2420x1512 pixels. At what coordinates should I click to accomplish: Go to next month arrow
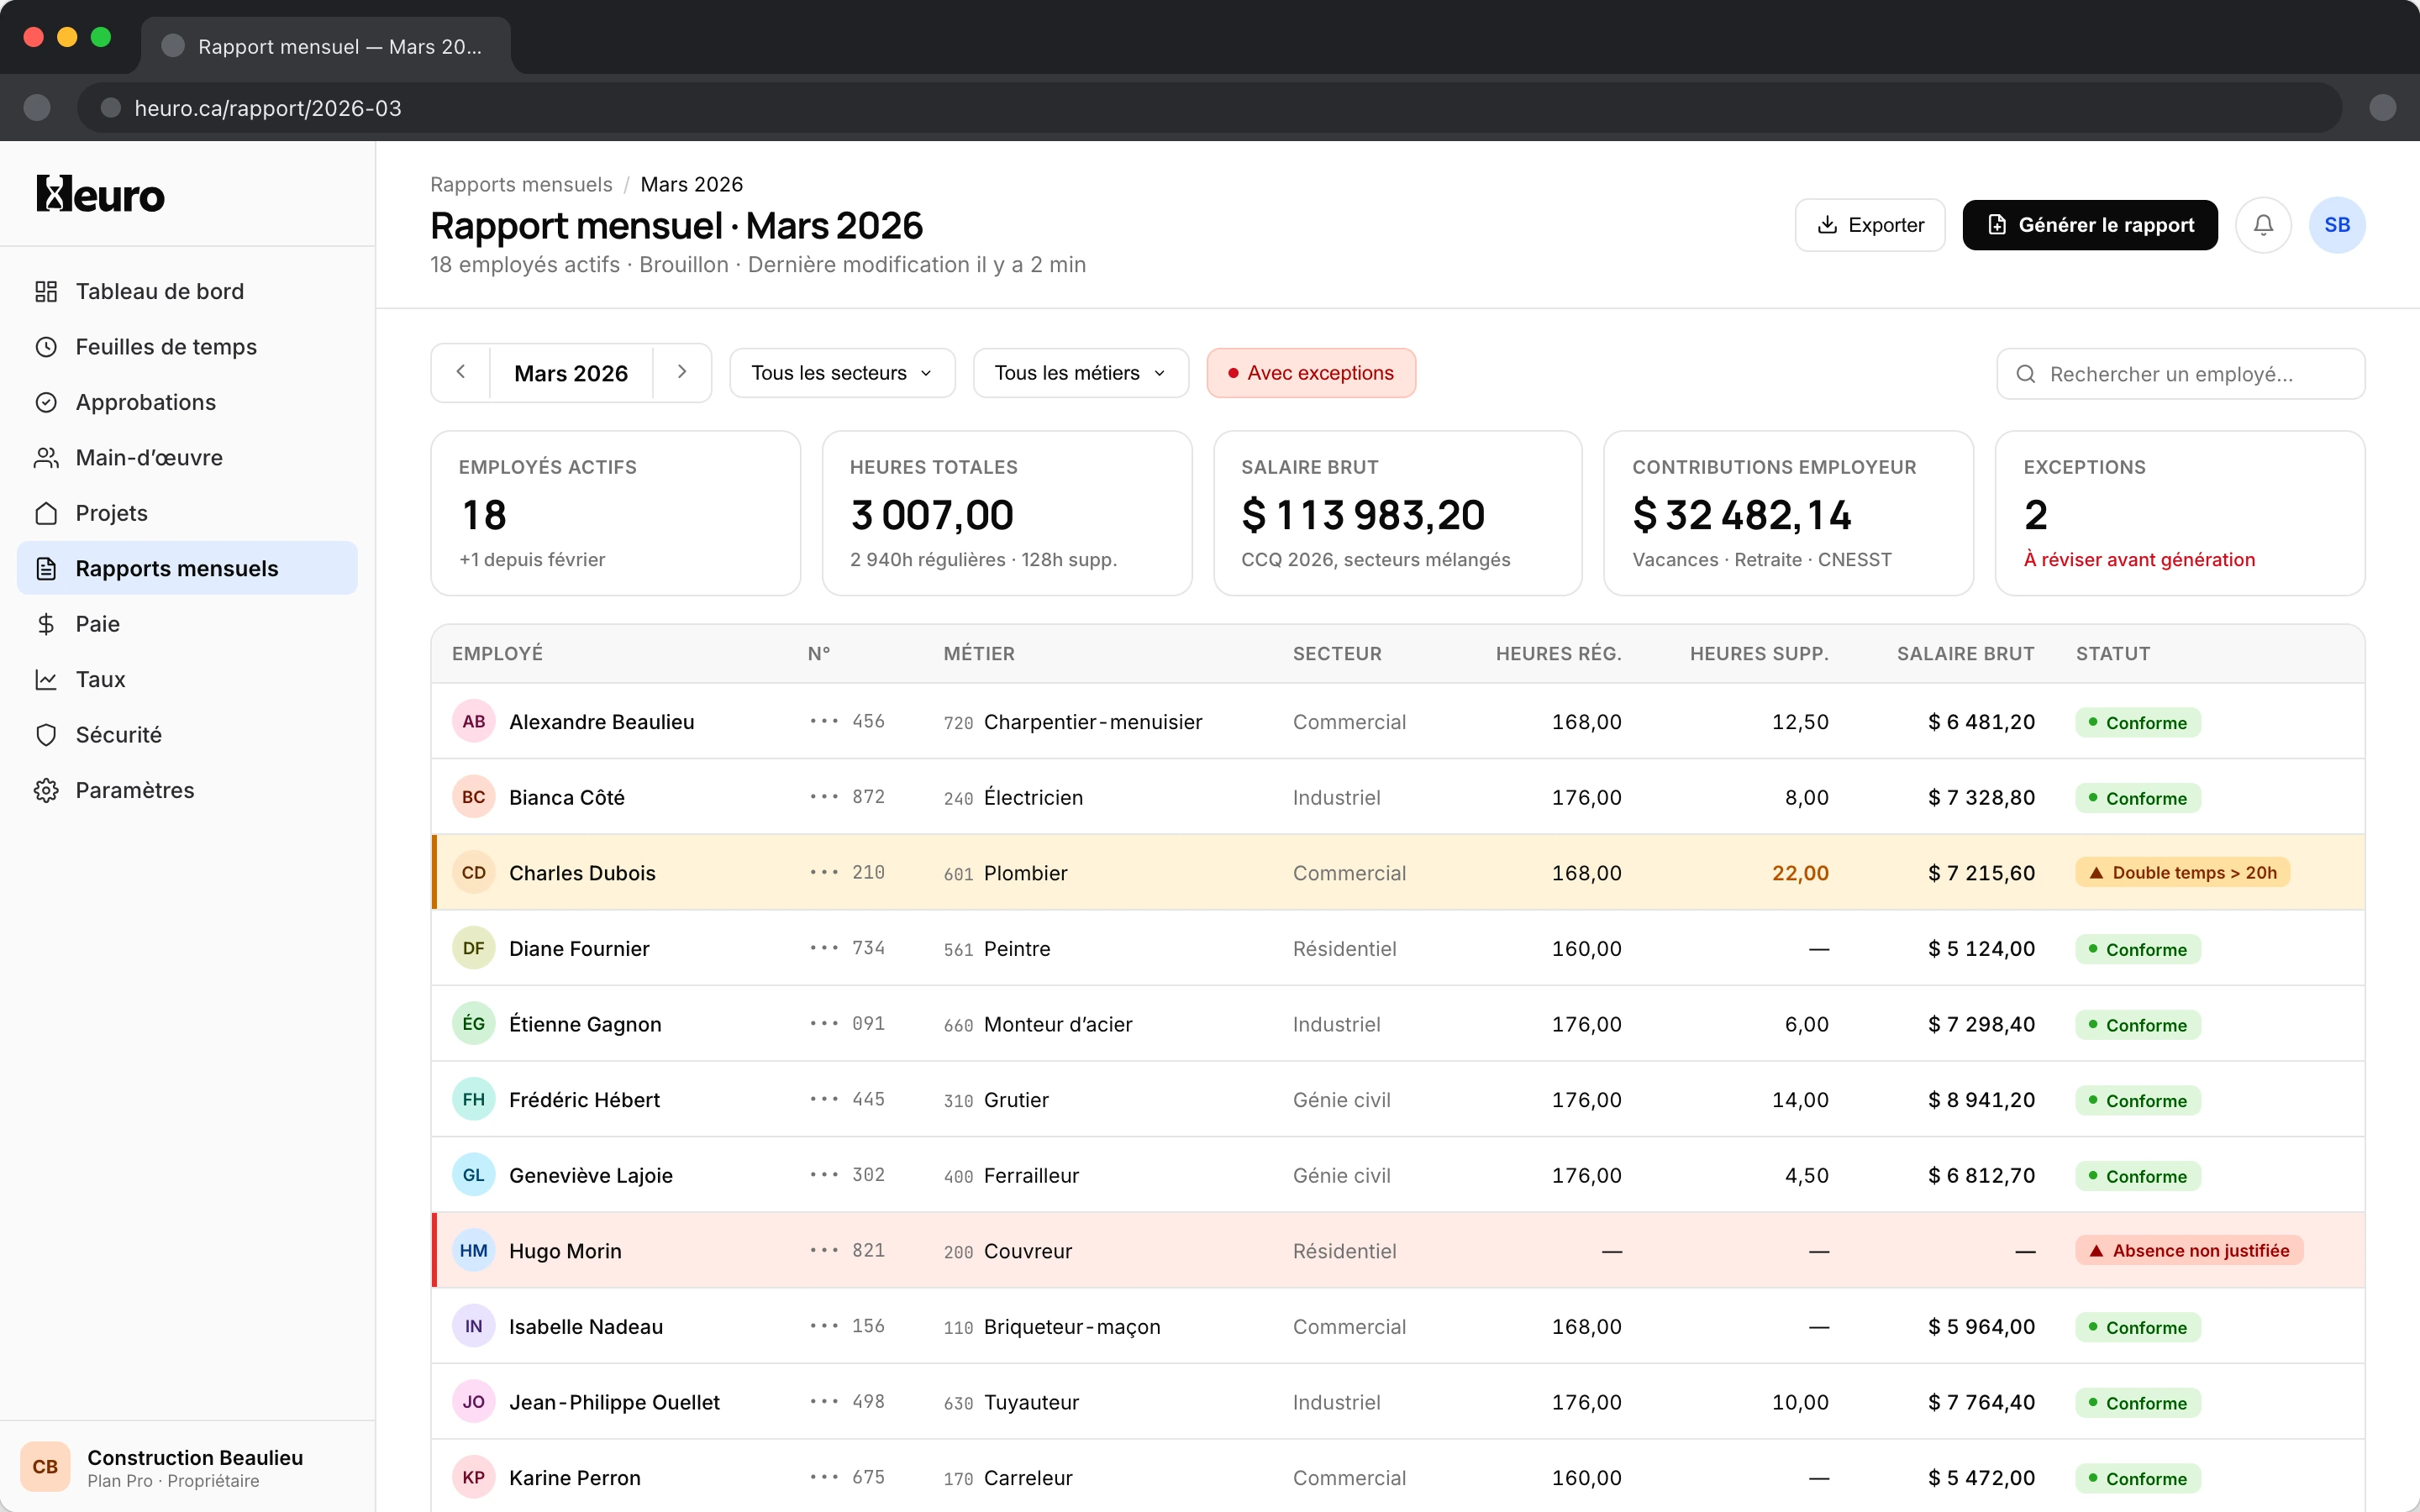[x=682, y=372]
